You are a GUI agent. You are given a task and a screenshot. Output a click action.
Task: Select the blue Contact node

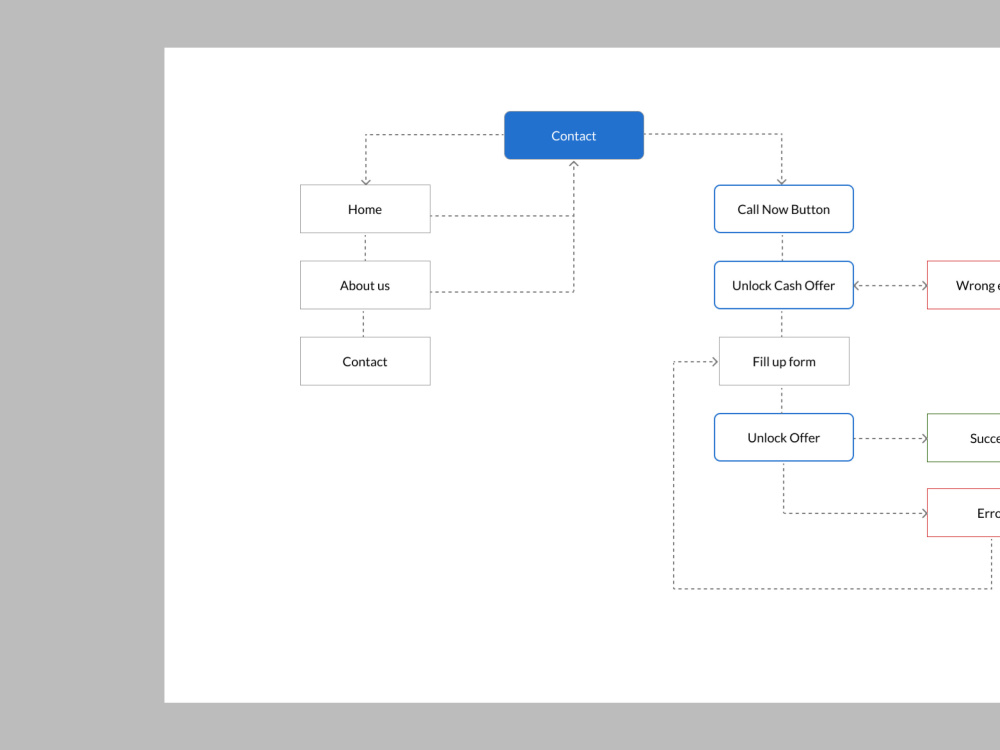(573, 135)
